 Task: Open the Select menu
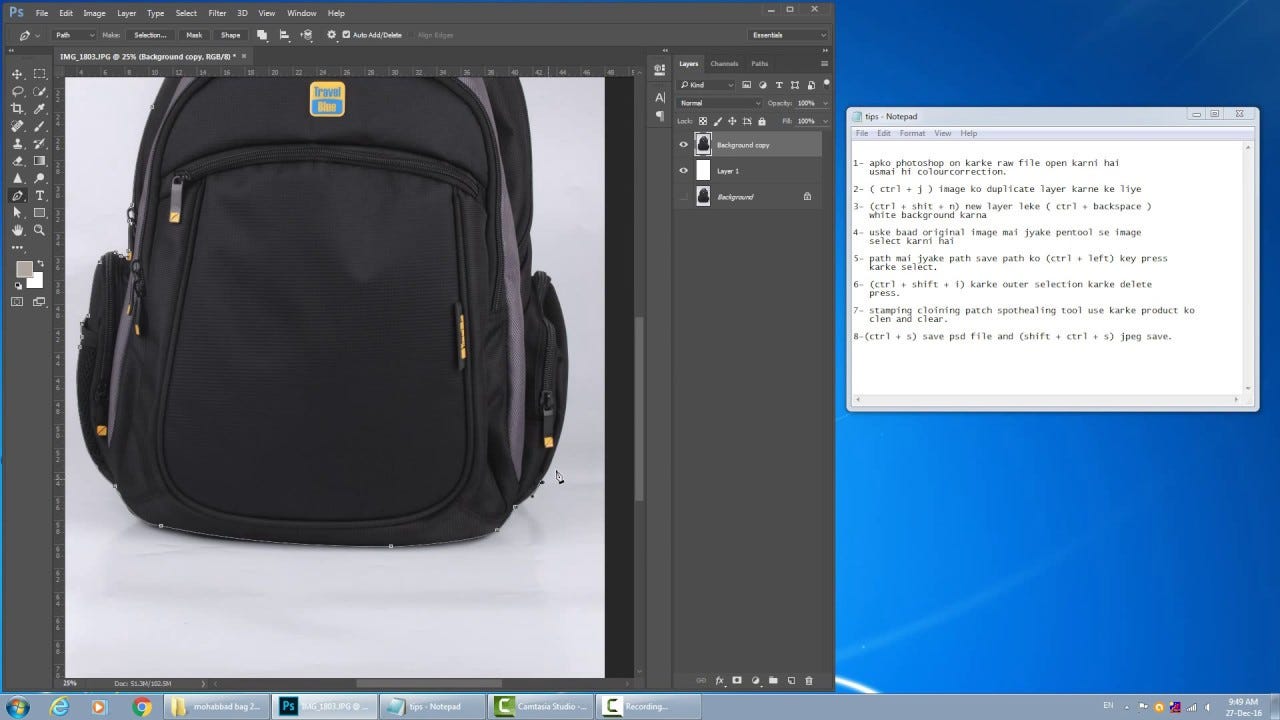tap(186, 13)
